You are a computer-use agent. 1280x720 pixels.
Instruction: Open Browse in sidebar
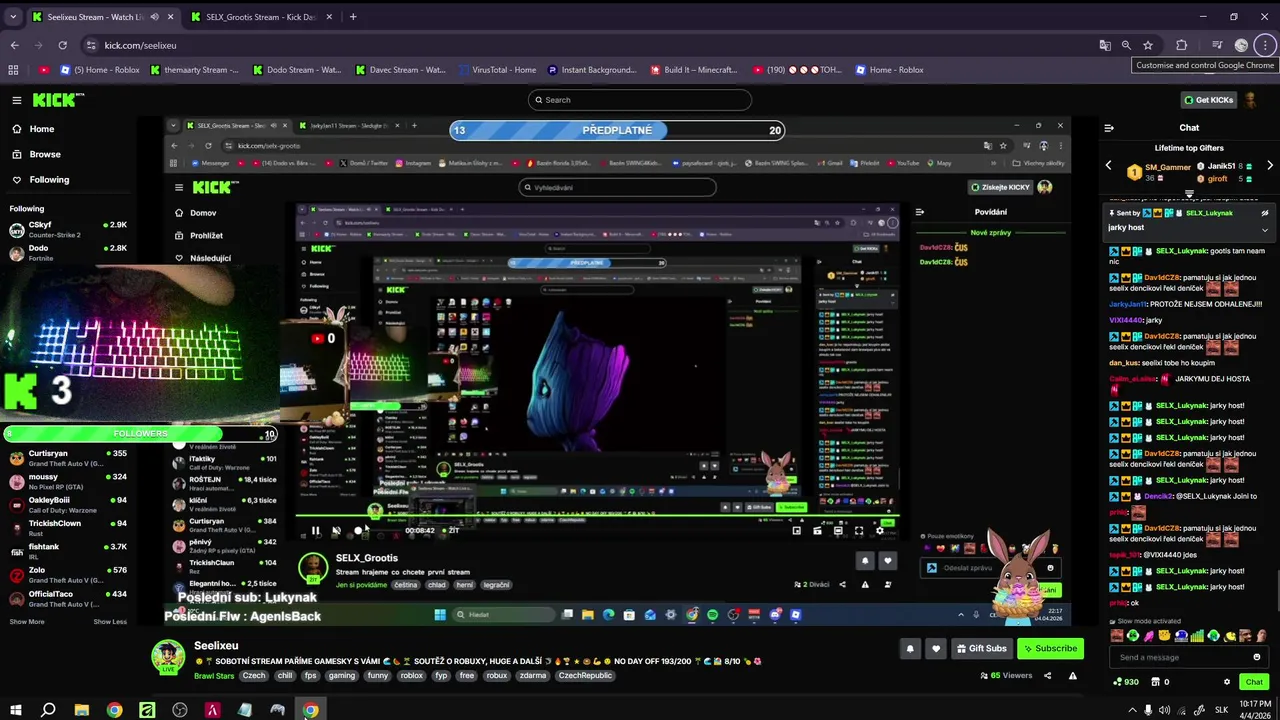[45, 154]
